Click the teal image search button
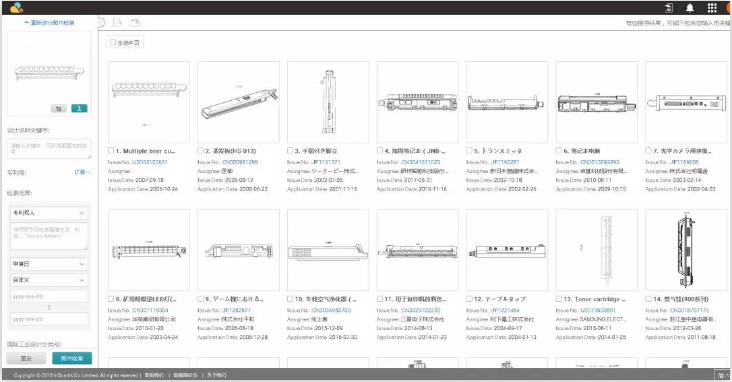This screenshot has height=382, width=732. (x=72, y=359)
